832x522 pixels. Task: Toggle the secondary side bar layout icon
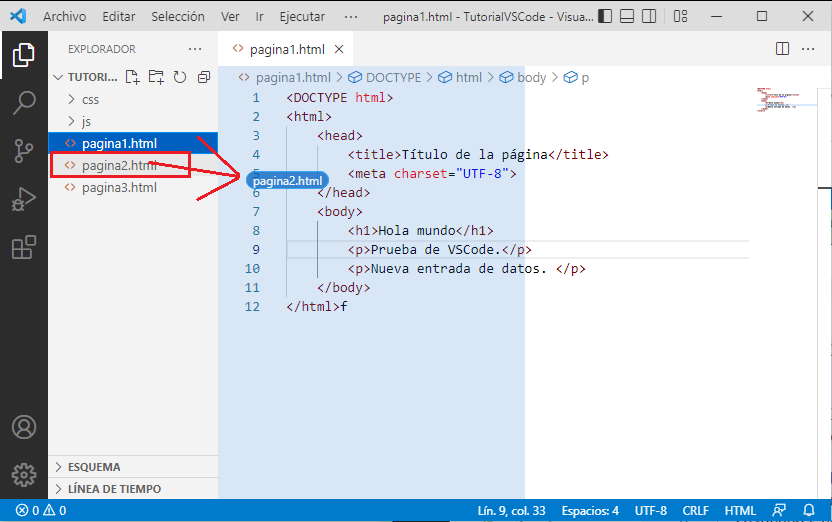(649, 16)
